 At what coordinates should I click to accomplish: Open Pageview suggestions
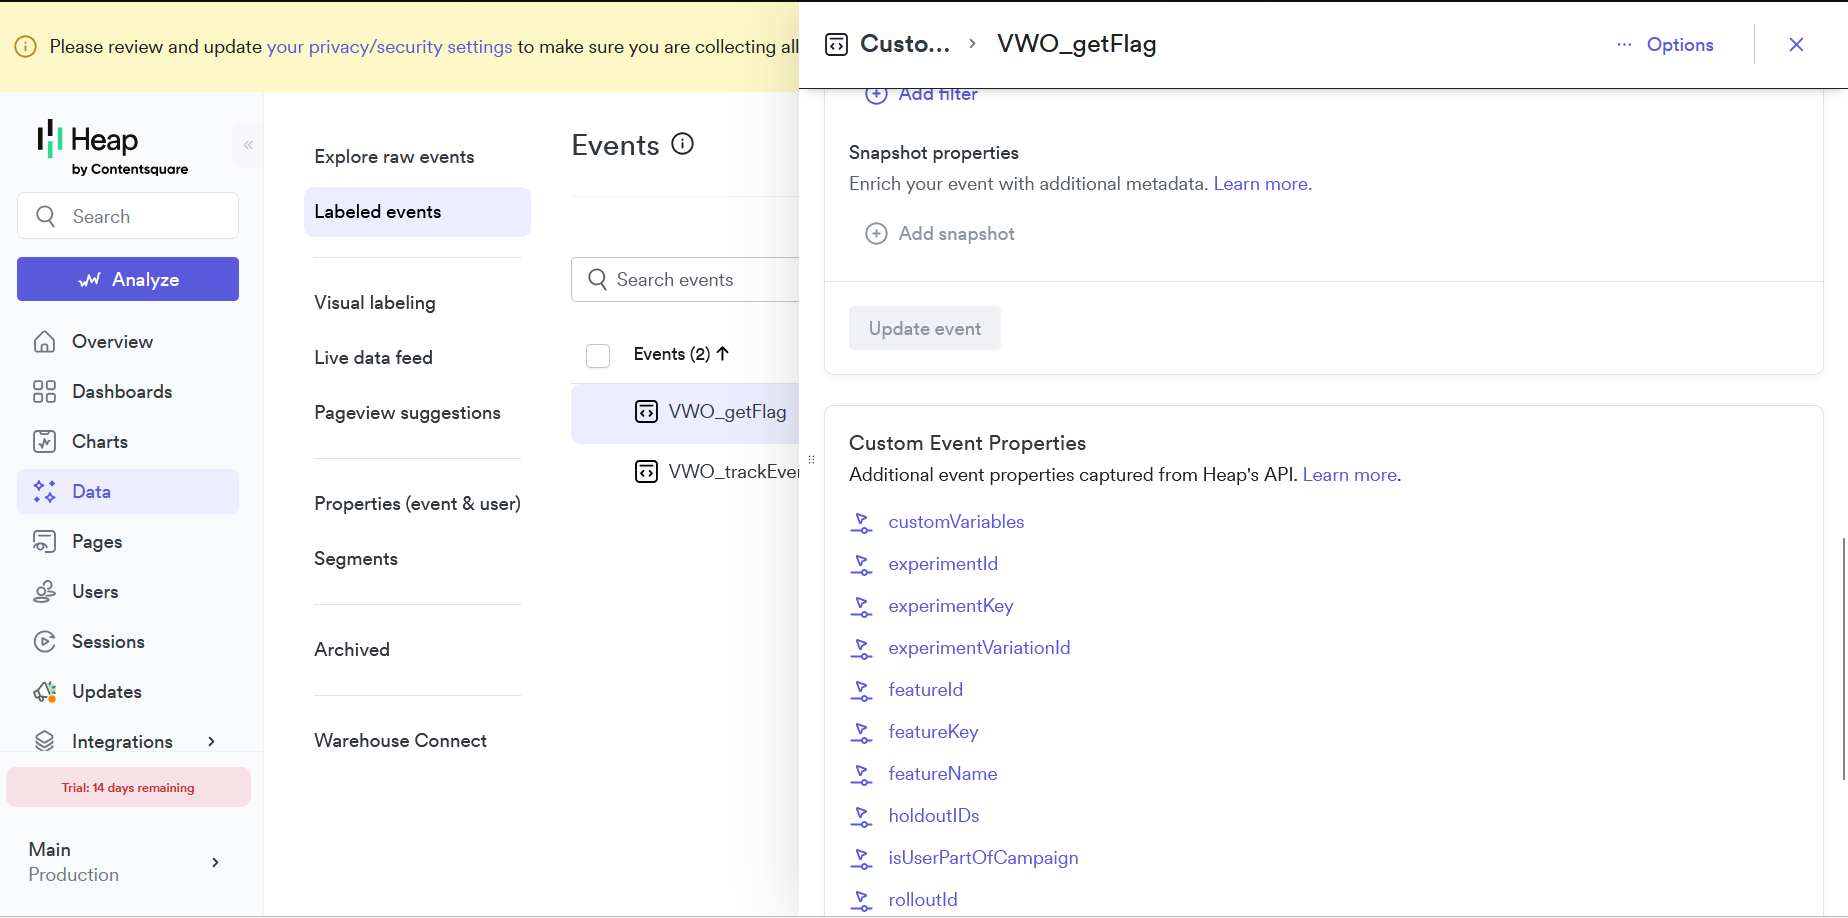click(407, 413)
